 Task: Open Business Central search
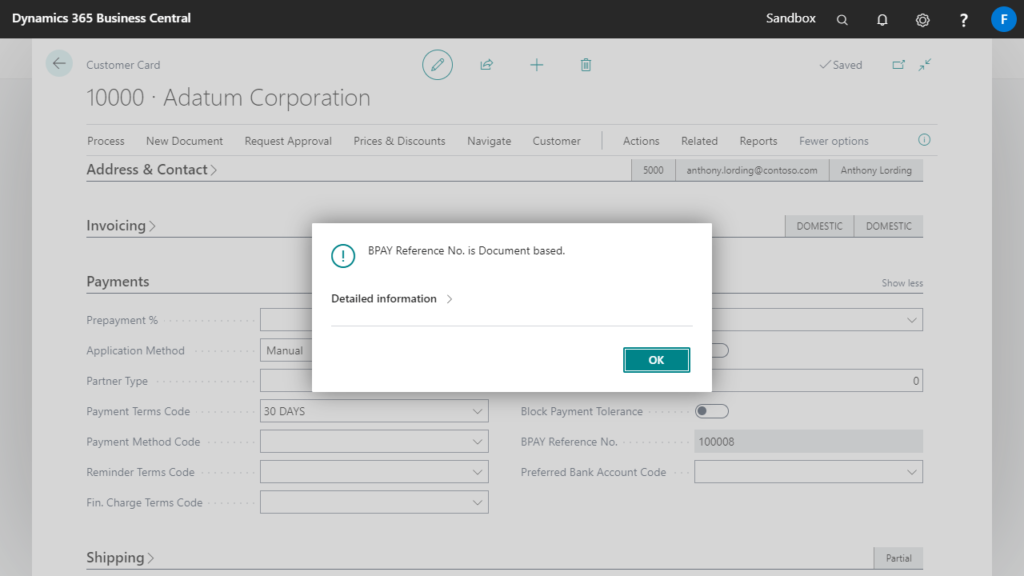point(841,19)
